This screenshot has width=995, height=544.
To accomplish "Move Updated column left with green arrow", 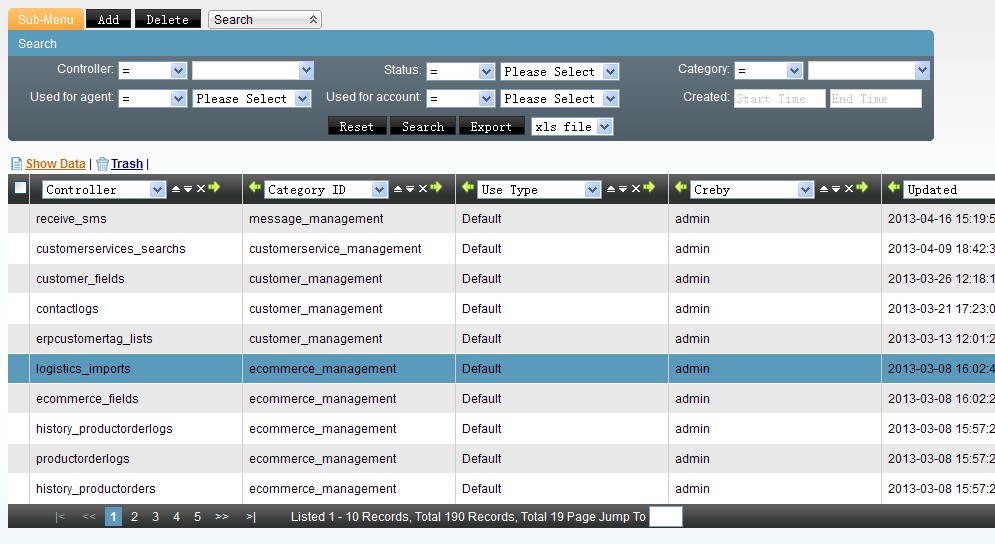I will (894, 188).
